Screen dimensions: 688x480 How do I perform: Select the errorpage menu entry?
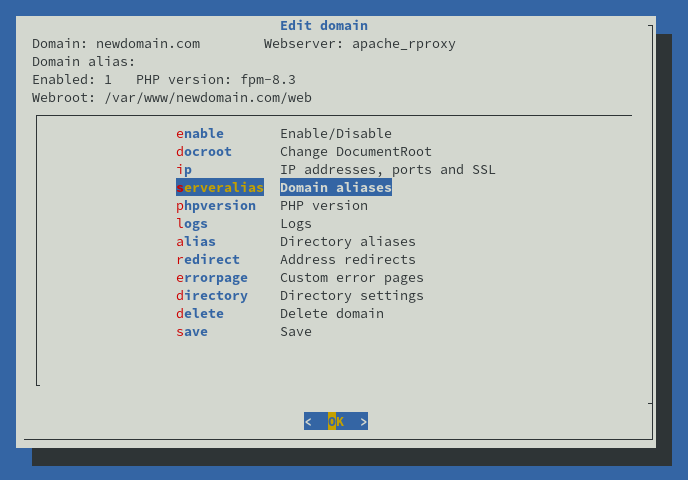212,277
